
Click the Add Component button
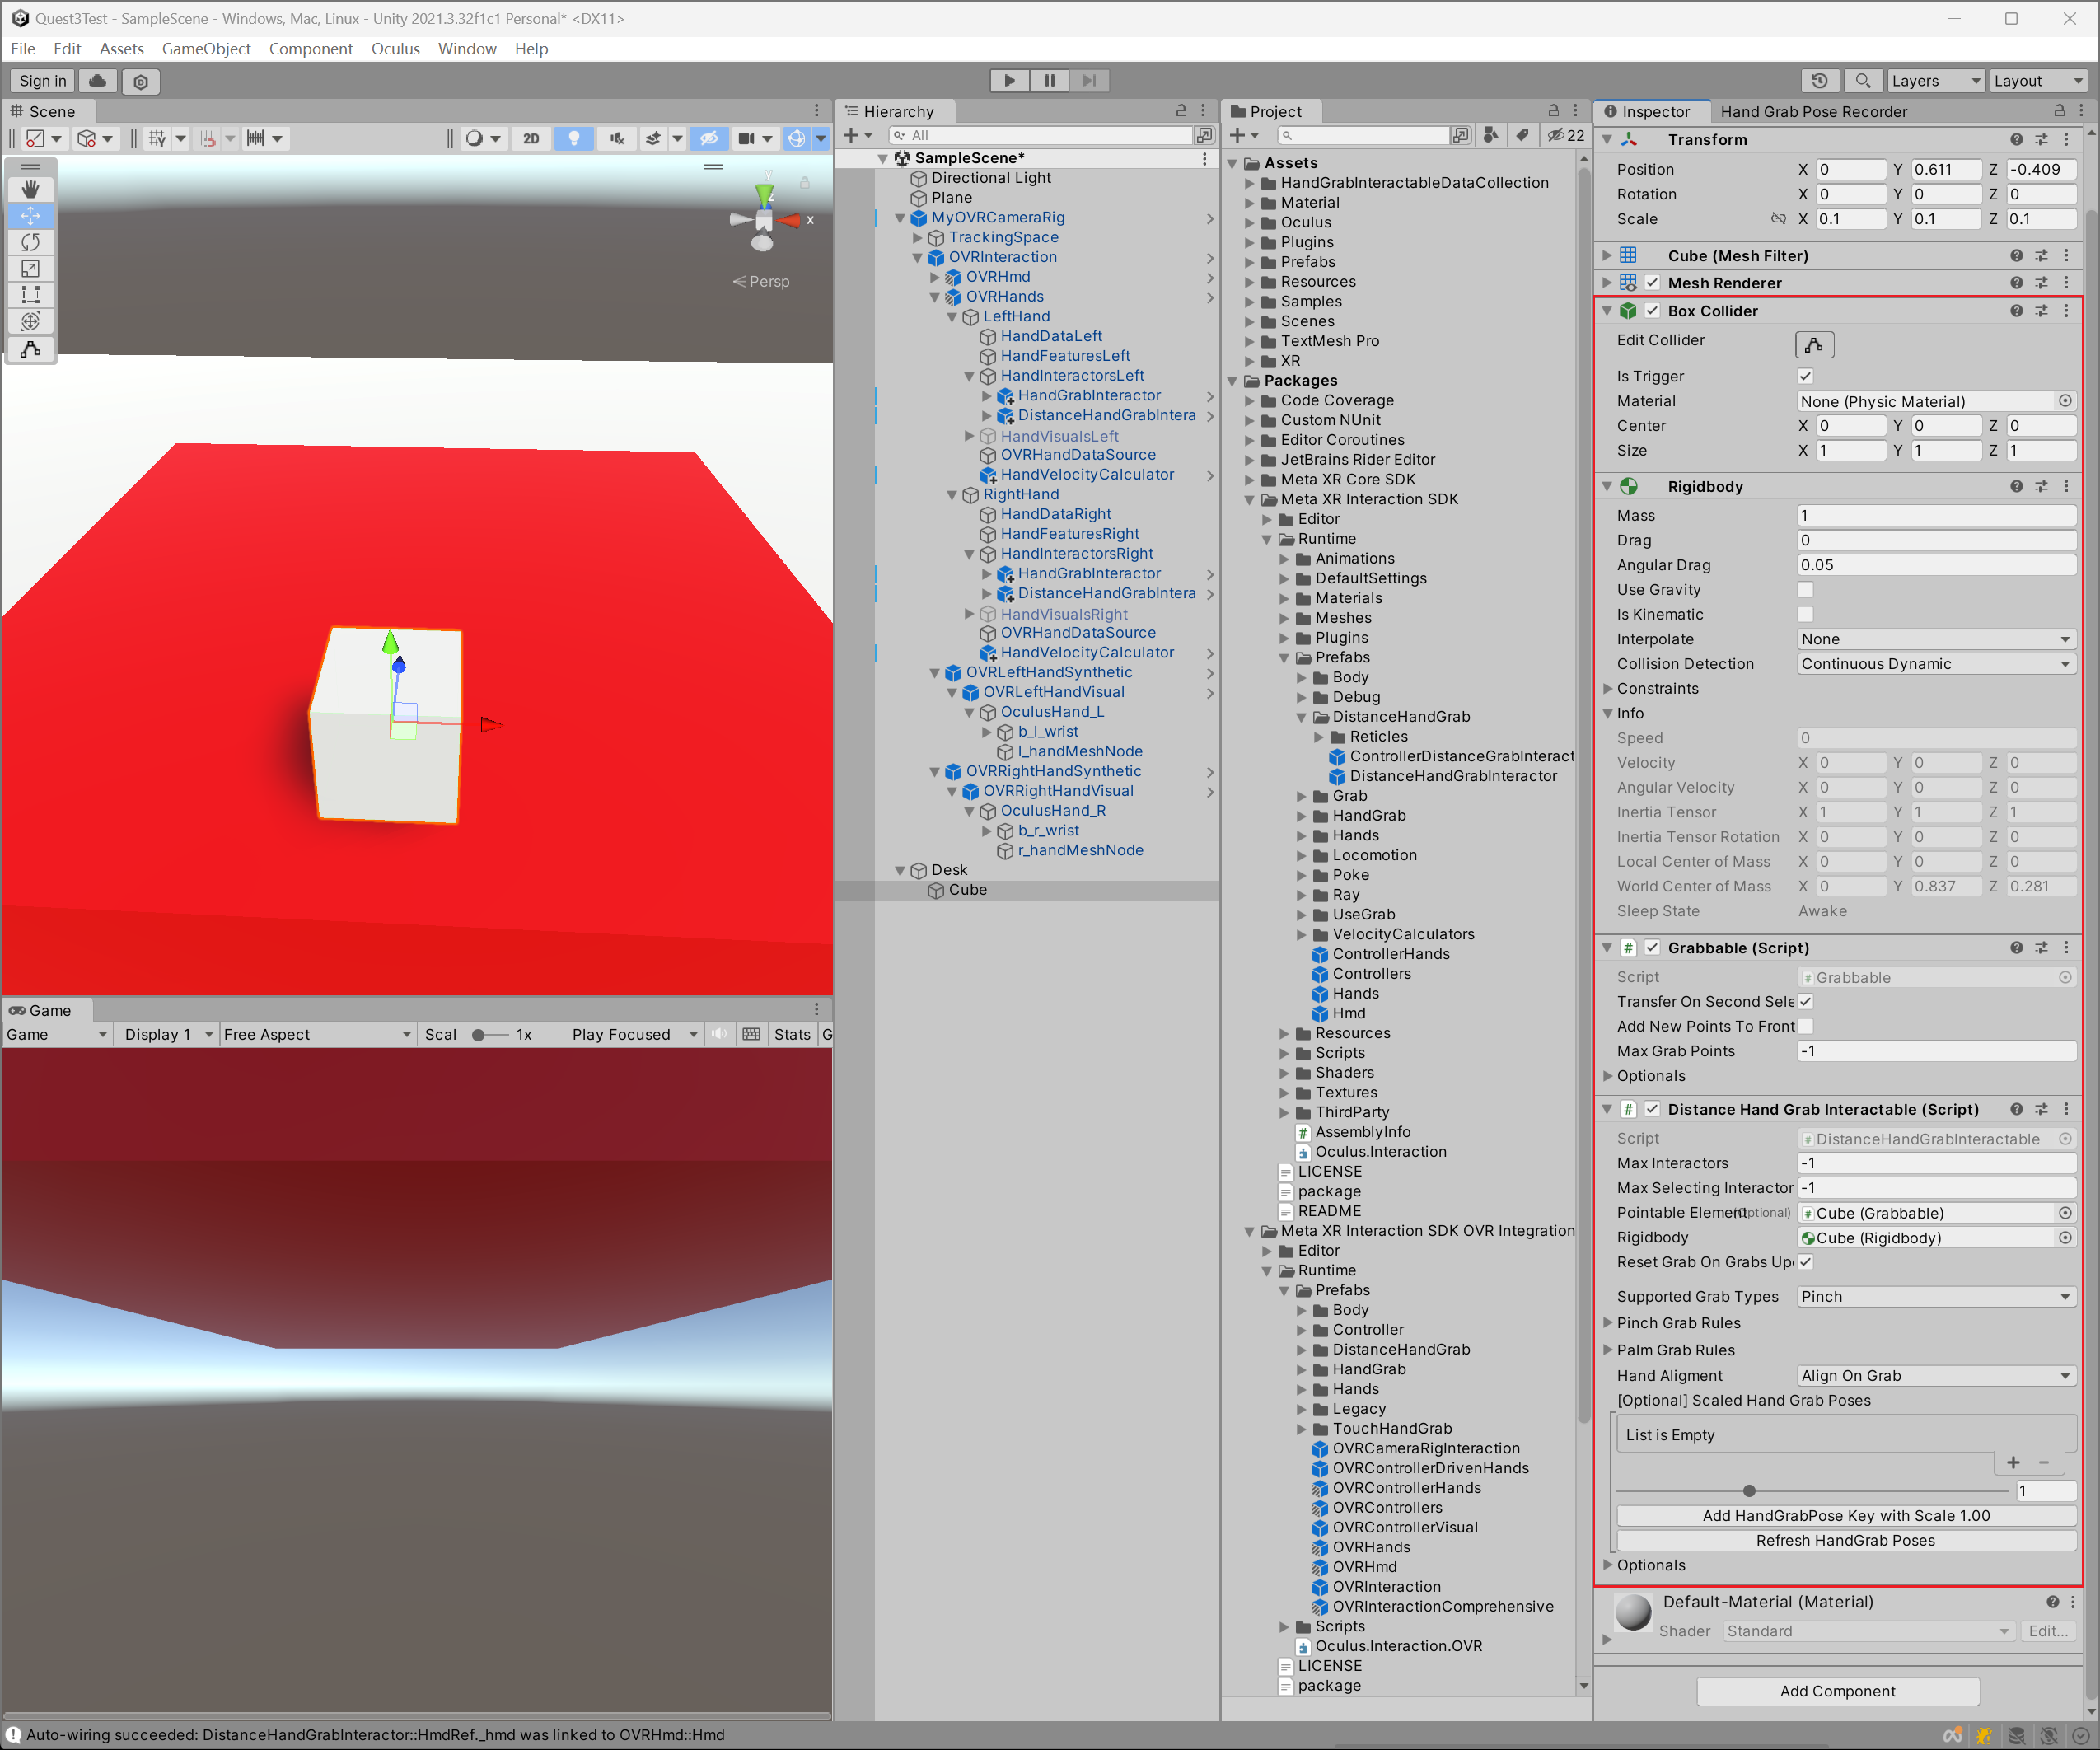[x=1837, y=1691]
